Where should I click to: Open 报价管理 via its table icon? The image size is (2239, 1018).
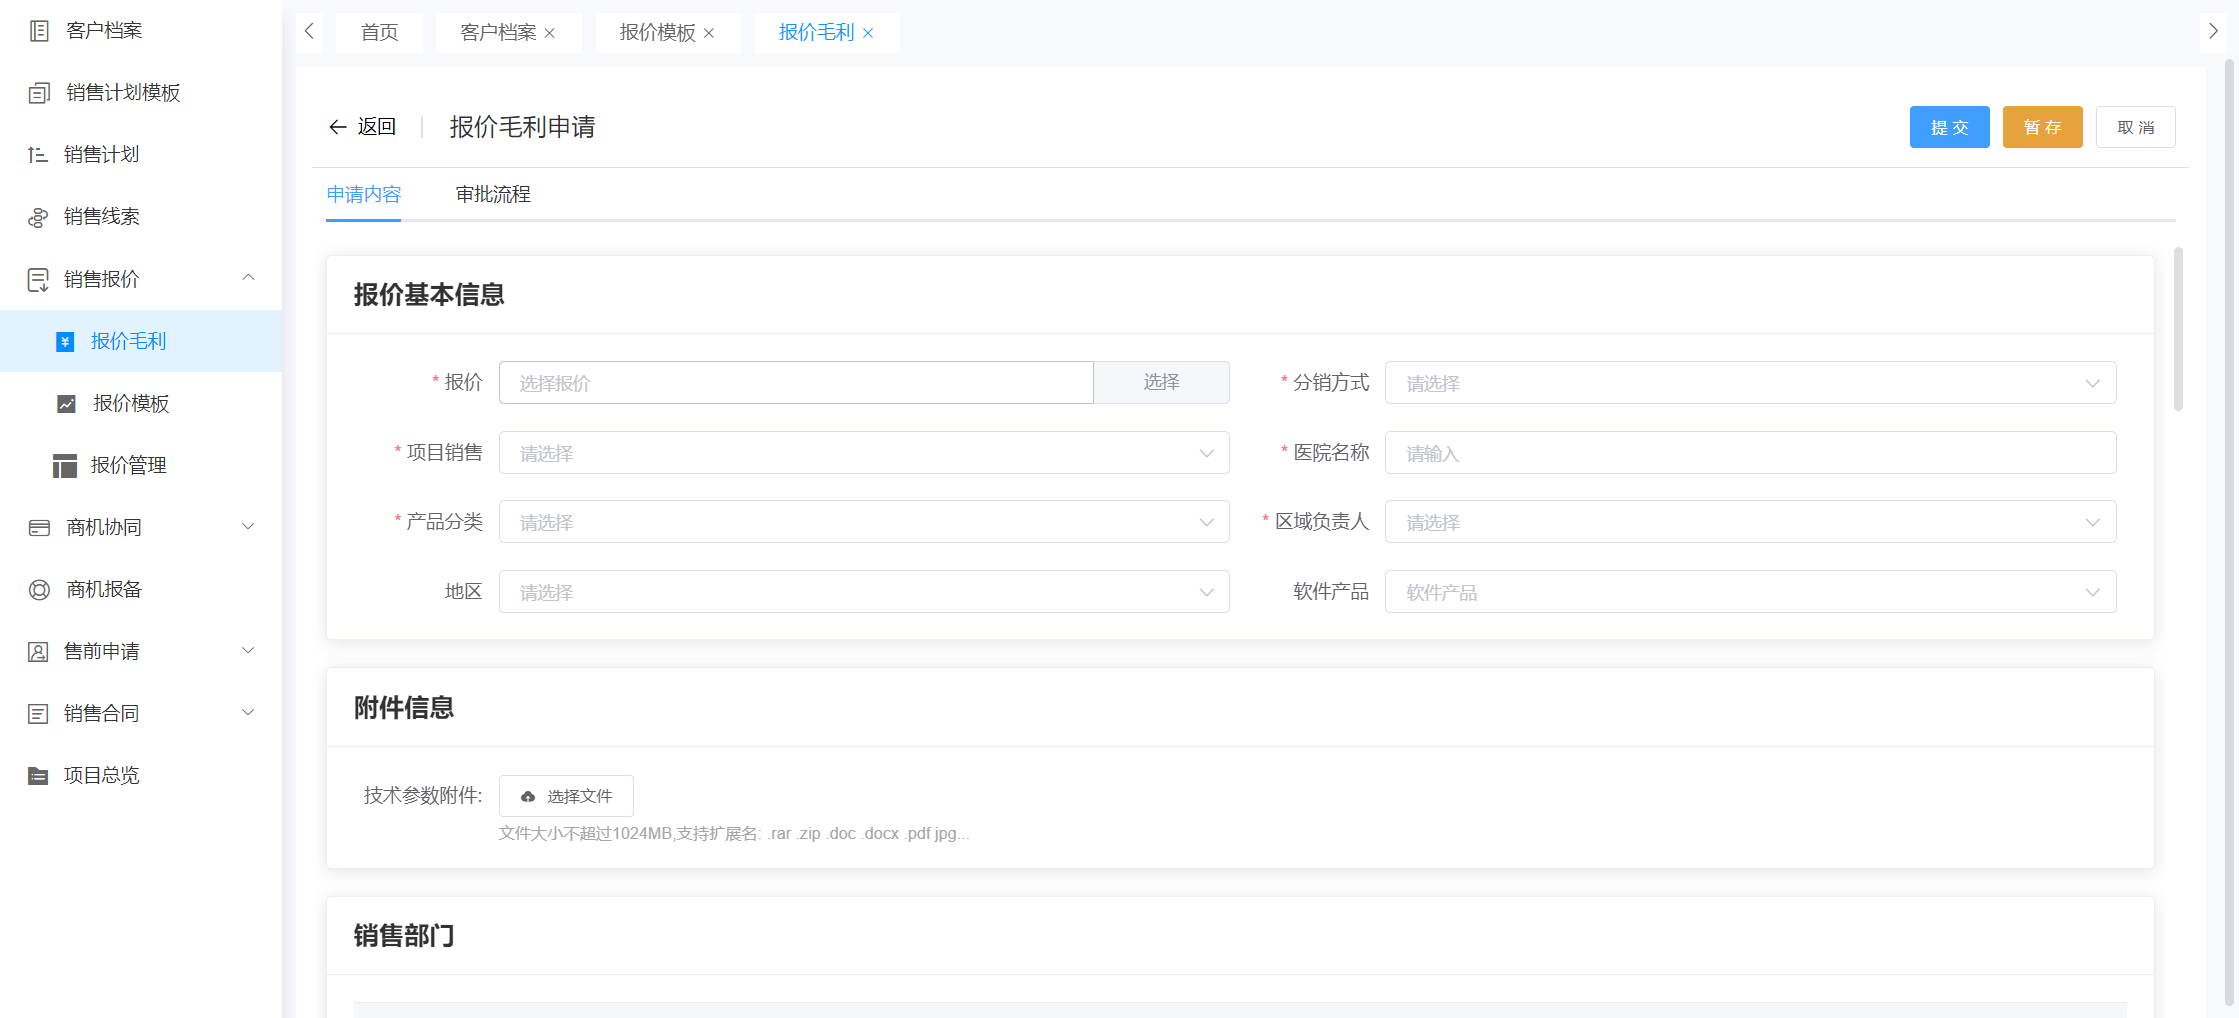[x=65, y=466]
